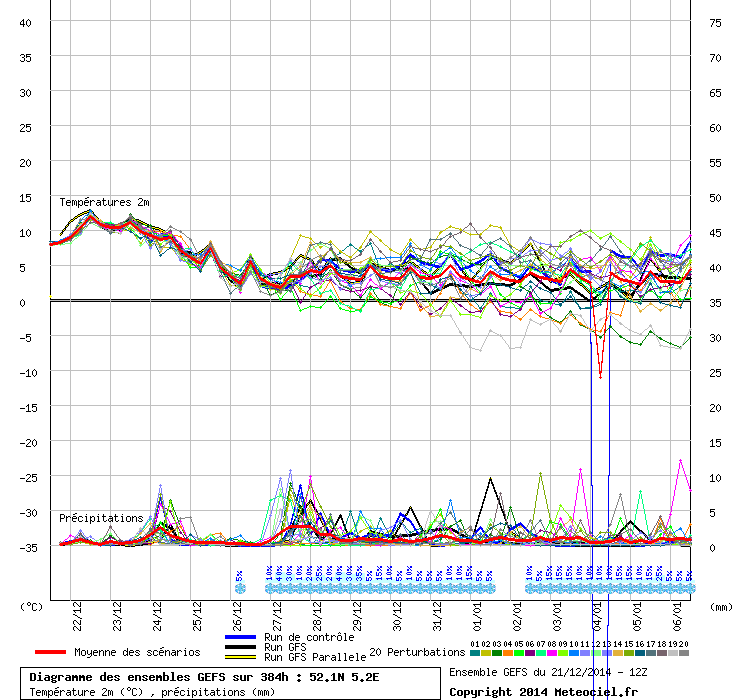Screen dimensions: 740x700
Task: Click the 05/01 date label
Action: [638, 616]
